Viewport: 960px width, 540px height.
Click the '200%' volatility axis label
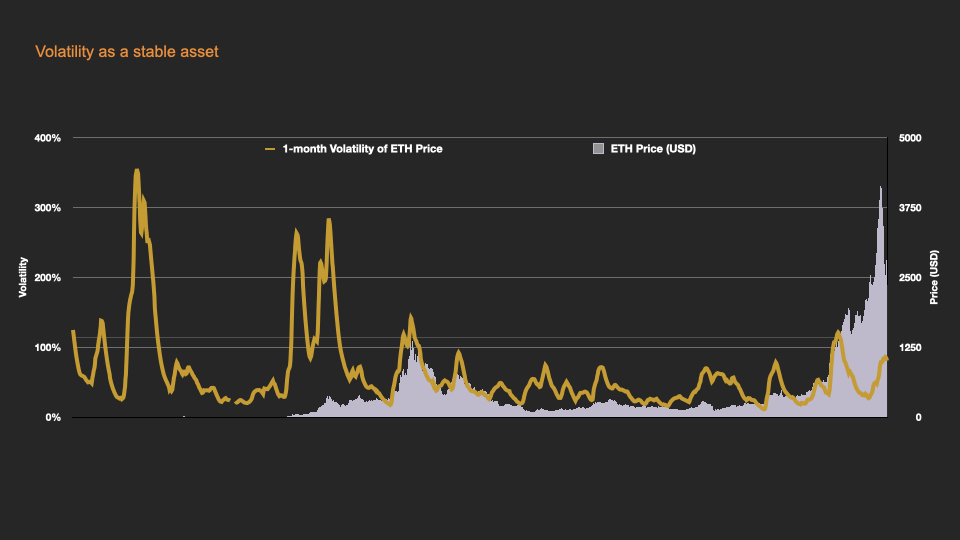[x=48, y=277]
